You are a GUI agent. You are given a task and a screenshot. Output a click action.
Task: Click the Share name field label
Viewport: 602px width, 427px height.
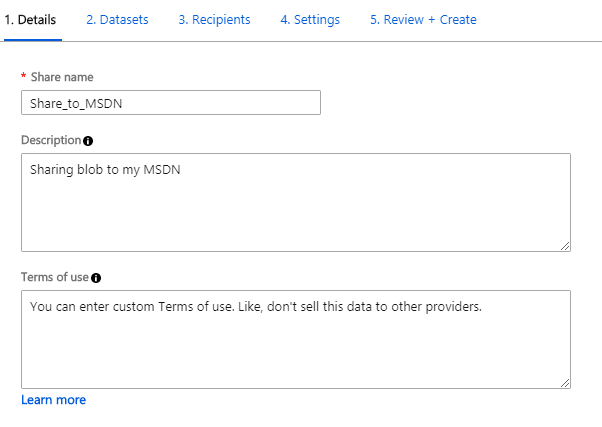click(x=62, y=77)
